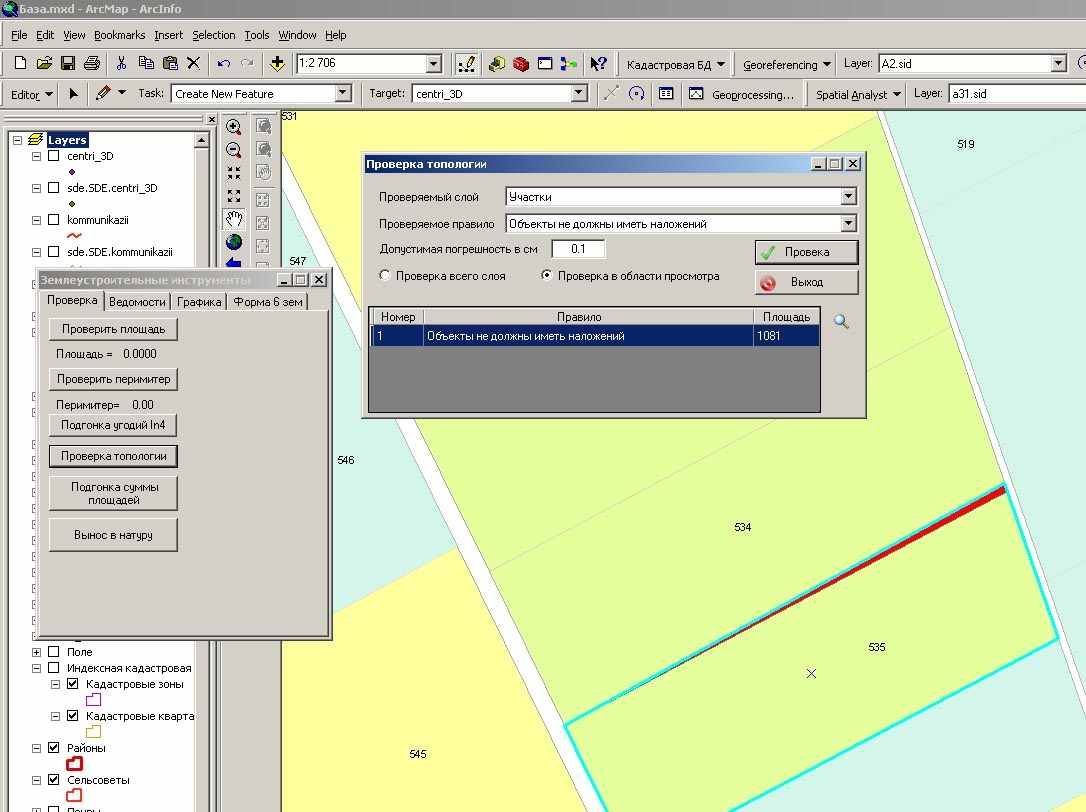Cut selection with scissors icon
The width and height of the screenshot is (1086, 812).
pos(121,63)
